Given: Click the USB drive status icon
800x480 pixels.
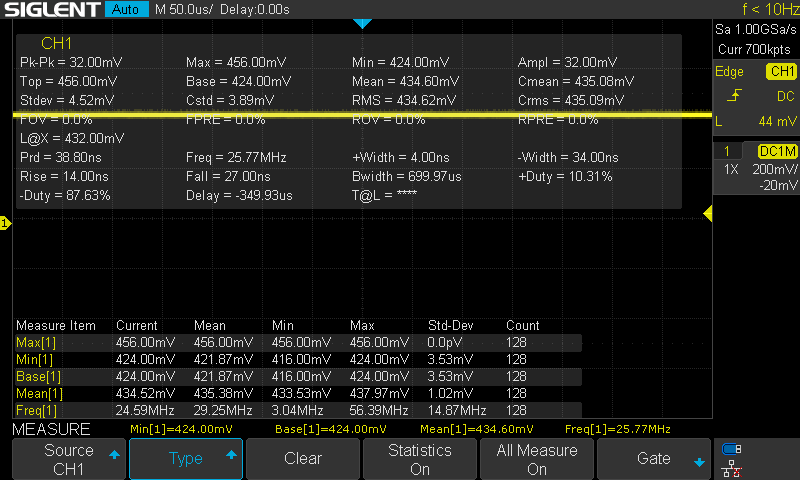Looking at the screenshot, I should [732, 449].
